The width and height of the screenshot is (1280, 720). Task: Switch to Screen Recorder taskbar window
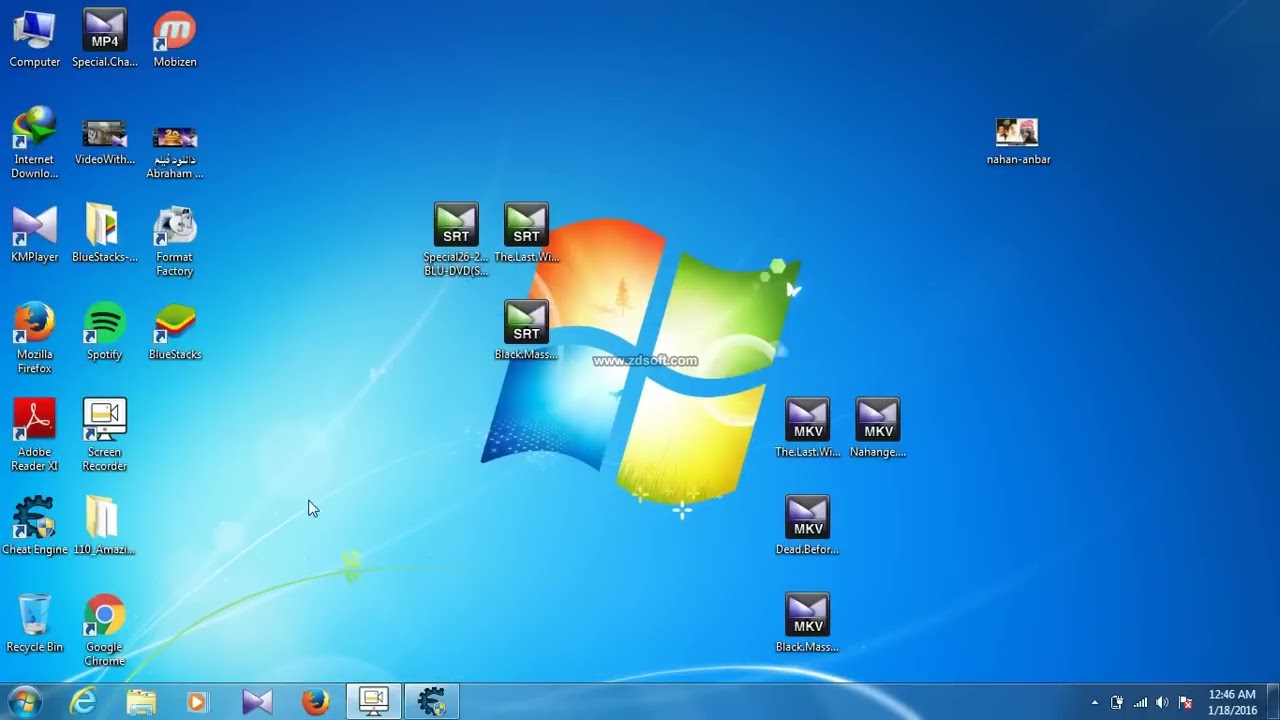(374, 702)
